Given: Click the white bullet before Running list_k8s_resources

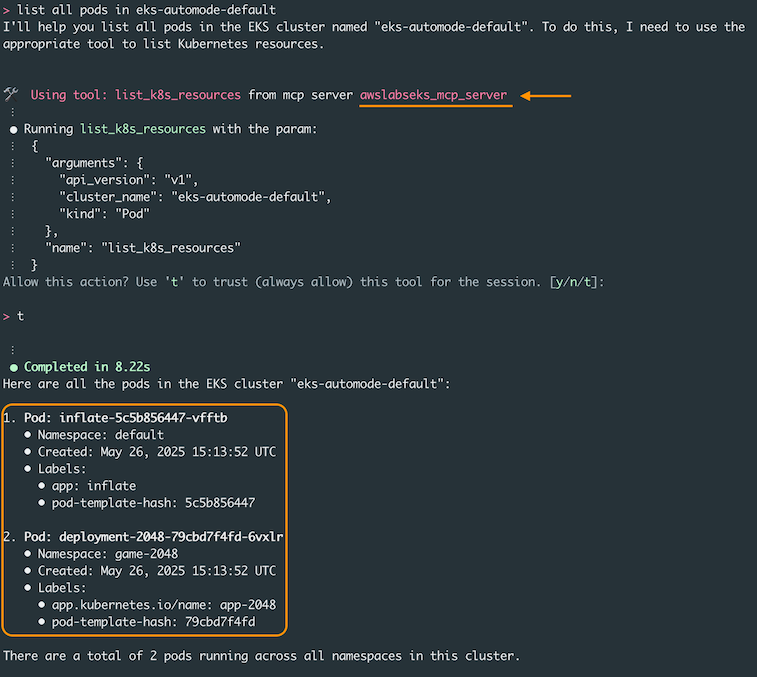Looking at the screenshot, I should 14,130.
